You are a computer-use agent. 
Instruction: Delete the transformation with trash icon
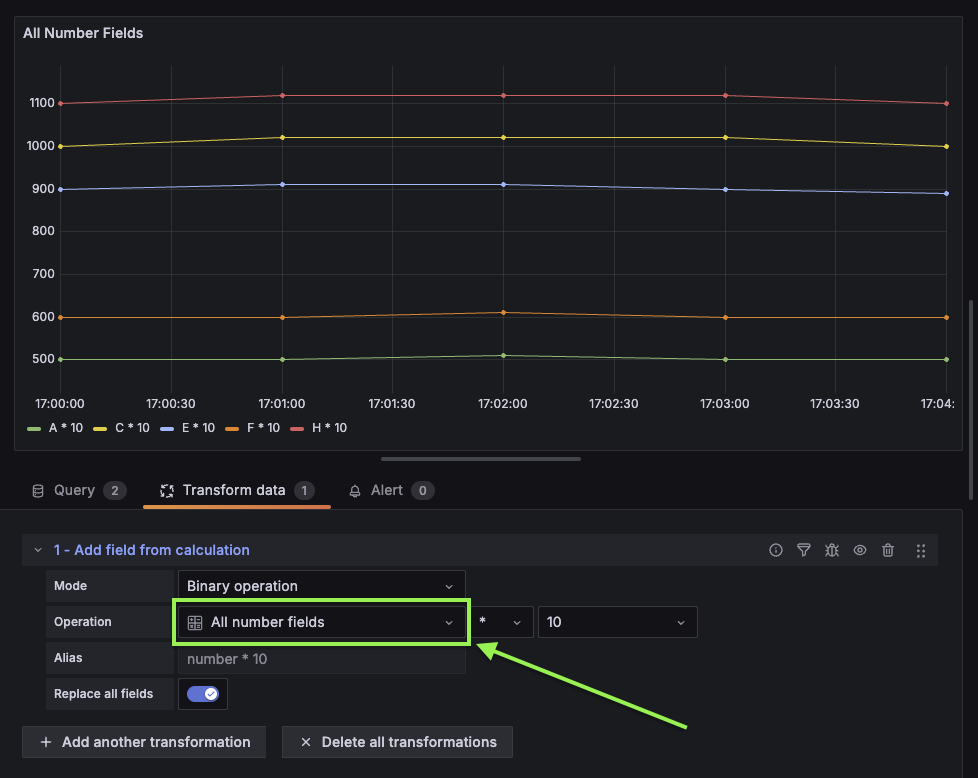(x=888, y=550)
